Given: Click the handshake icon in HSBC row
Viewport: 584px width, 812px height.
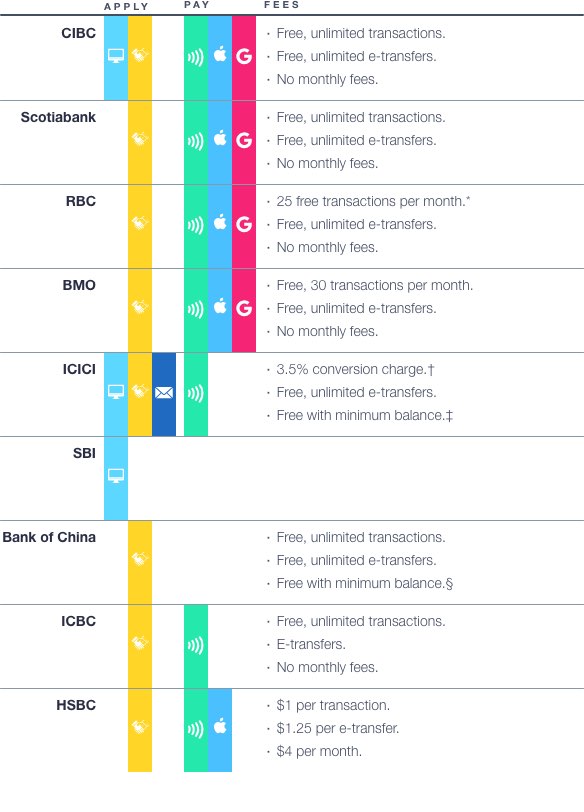Looking at the screenshot, I should [x=140, y=727].
